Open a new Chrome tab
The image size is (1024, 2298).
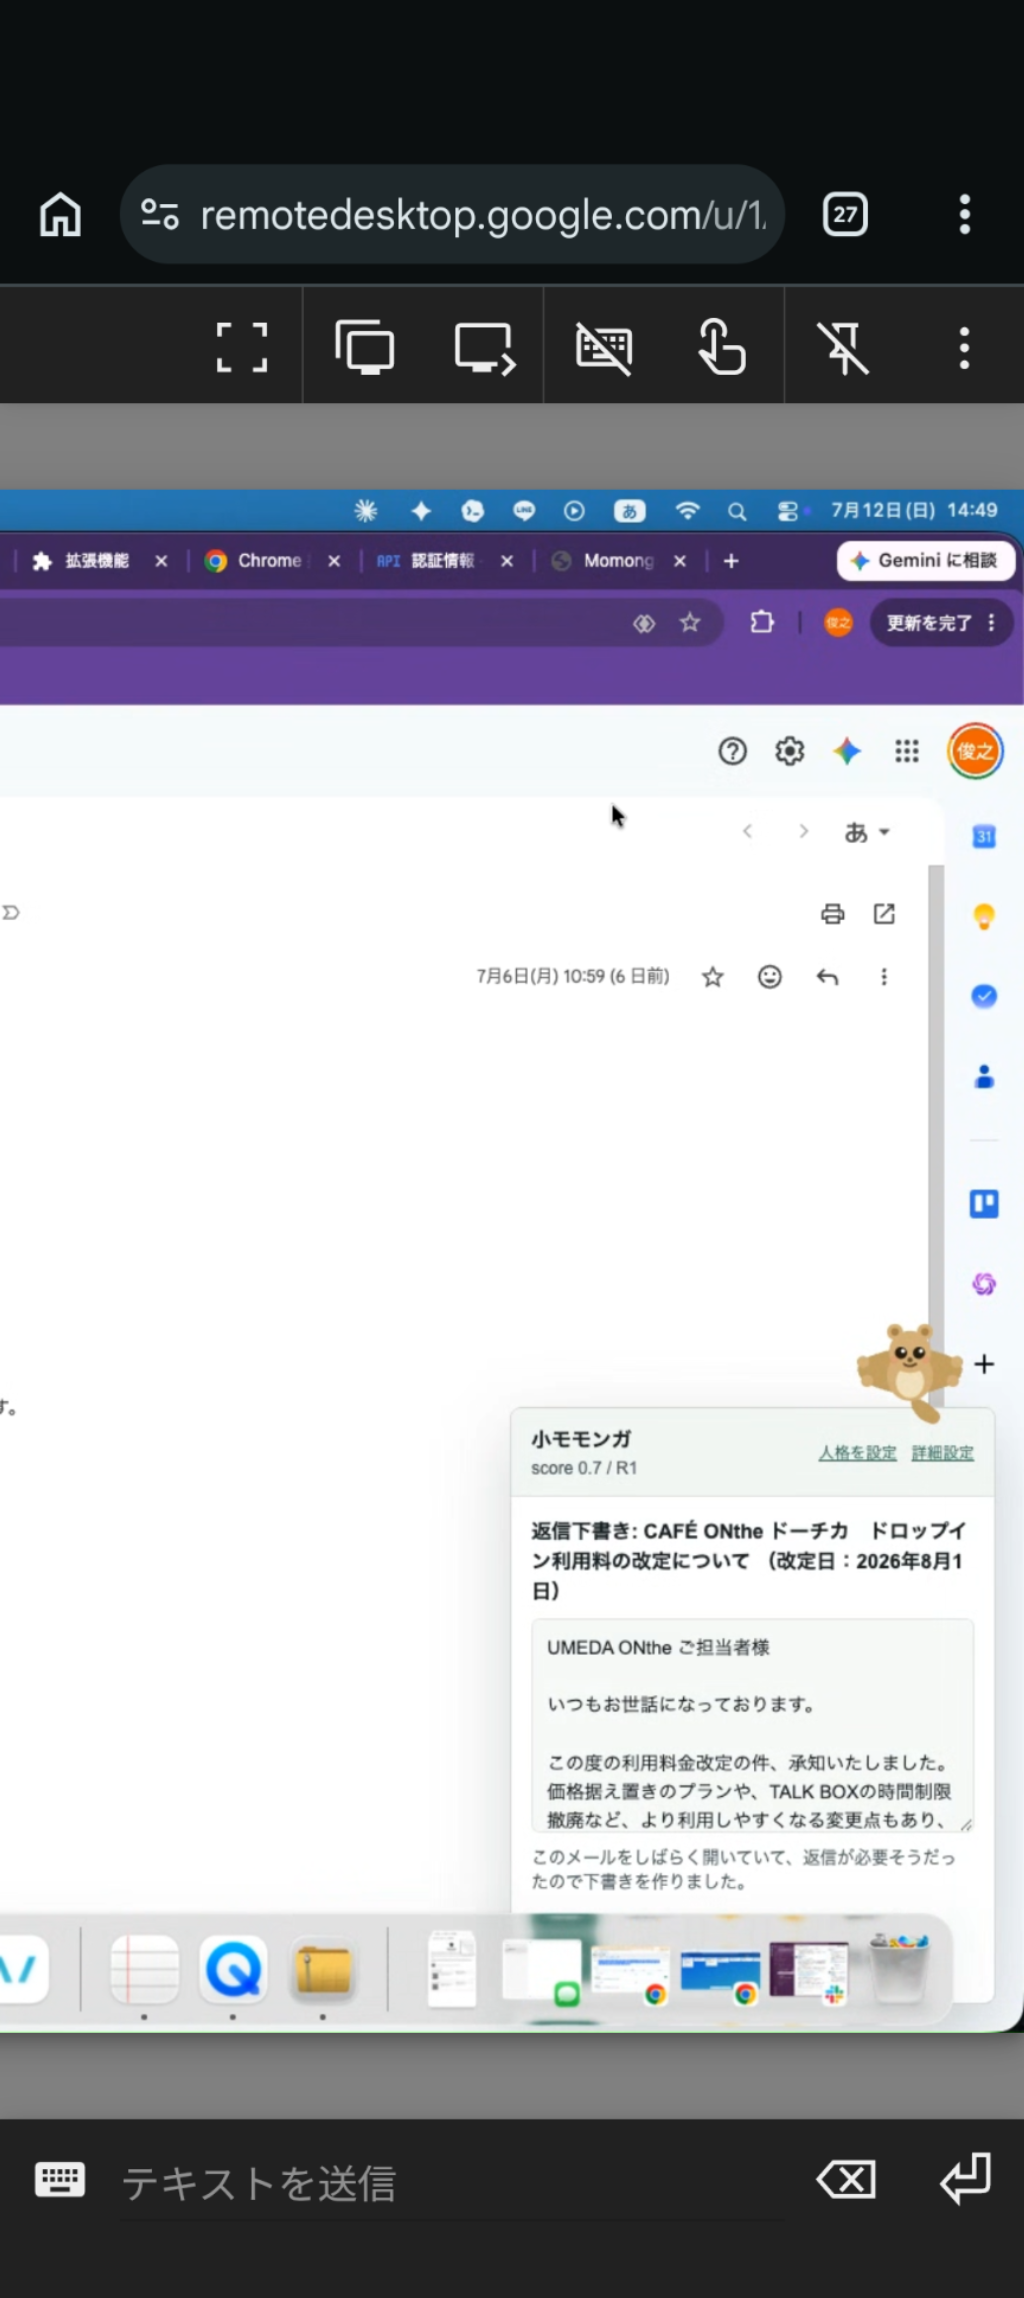pos(731,561)
